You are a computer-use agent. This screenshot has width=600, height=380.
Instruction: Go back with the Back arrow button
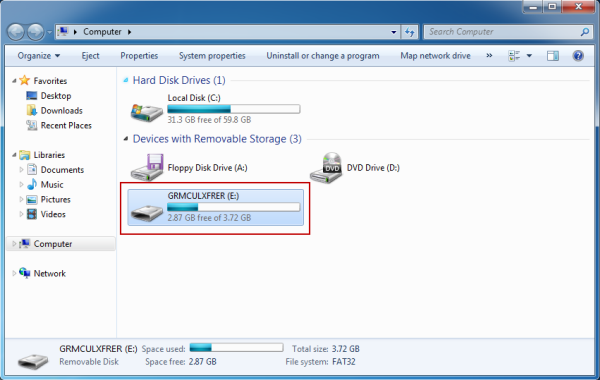[16, 32]
